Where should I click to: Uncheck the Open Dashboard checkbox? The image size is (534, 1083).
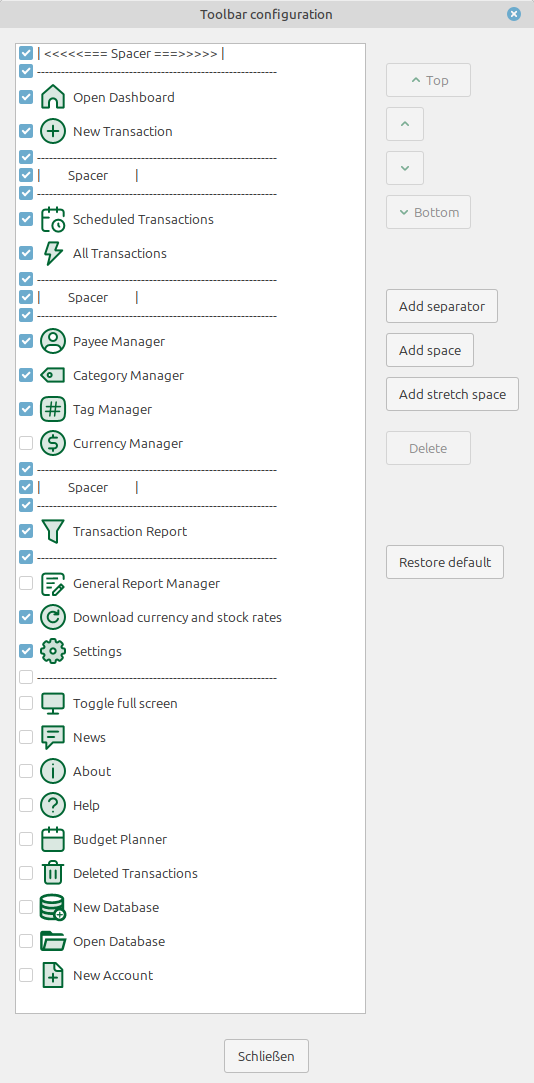pyautogui.click(x=26, y=97)
